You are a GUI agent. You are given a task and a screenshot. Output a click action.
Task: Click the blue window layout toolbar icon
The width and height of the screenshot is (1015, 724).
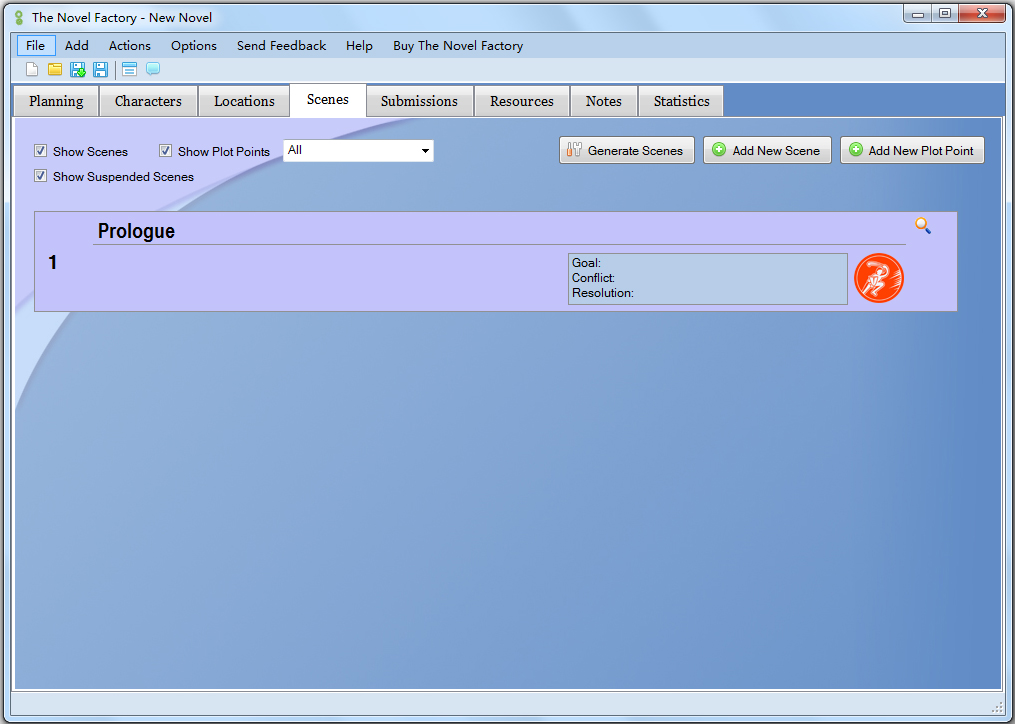pyautogui.click(x=129, y=69)
